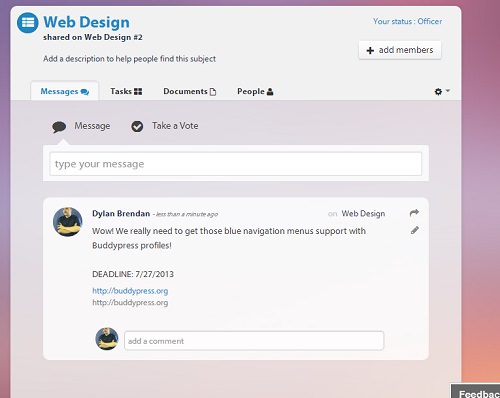Click the plus icon in add members

370,50
